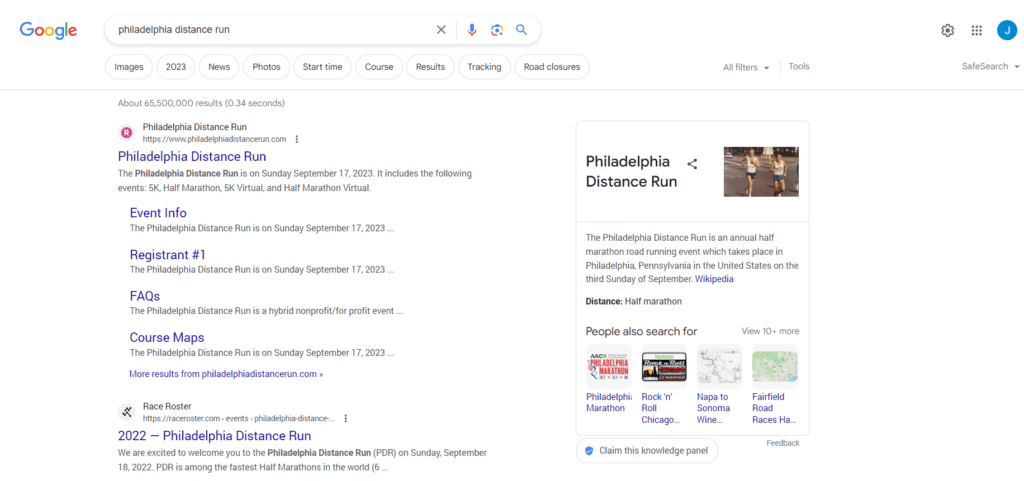Screen dimensions: 1024x481
Task: Click the Philadelphia Marathon text link
Action: [609, 403]
